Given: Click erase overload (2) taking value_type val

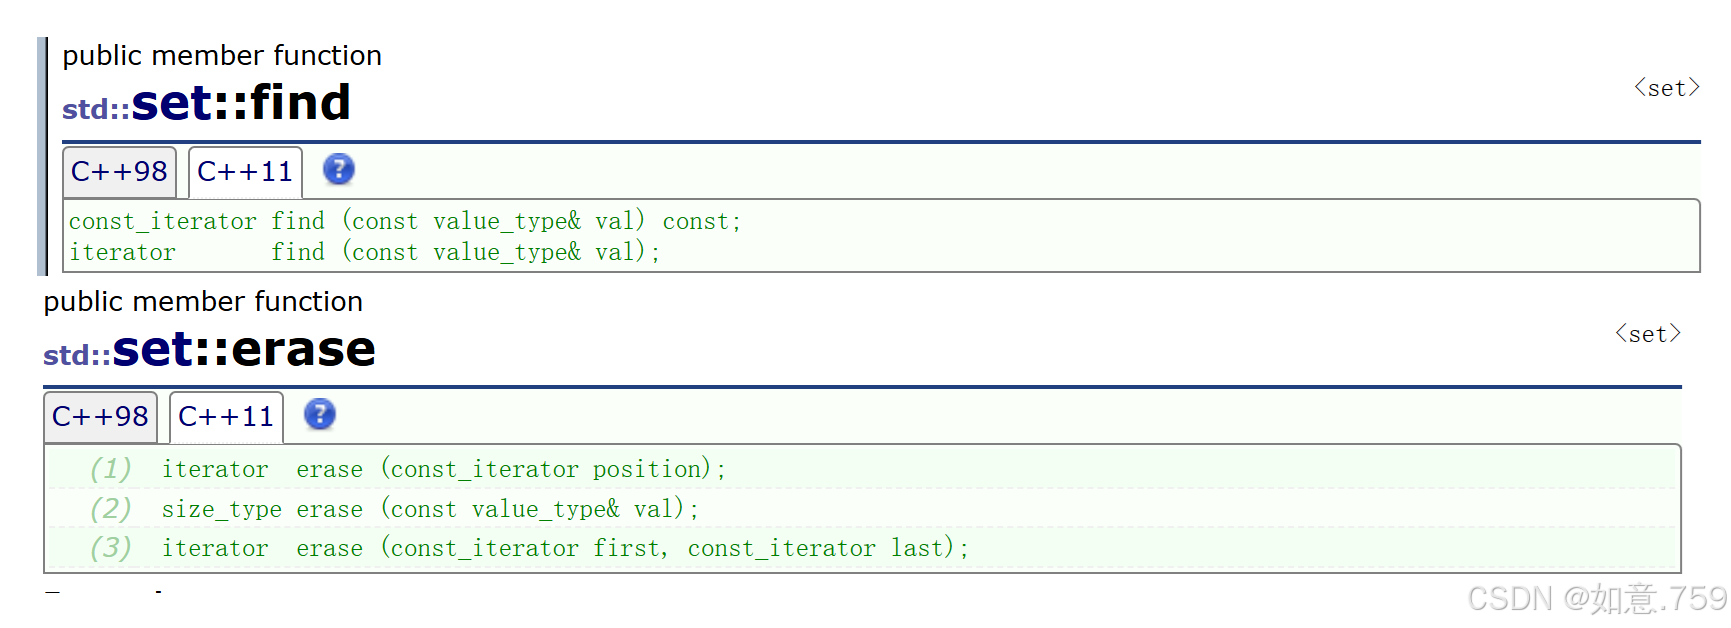Looking at the screenshot, I should click(430, 509).
